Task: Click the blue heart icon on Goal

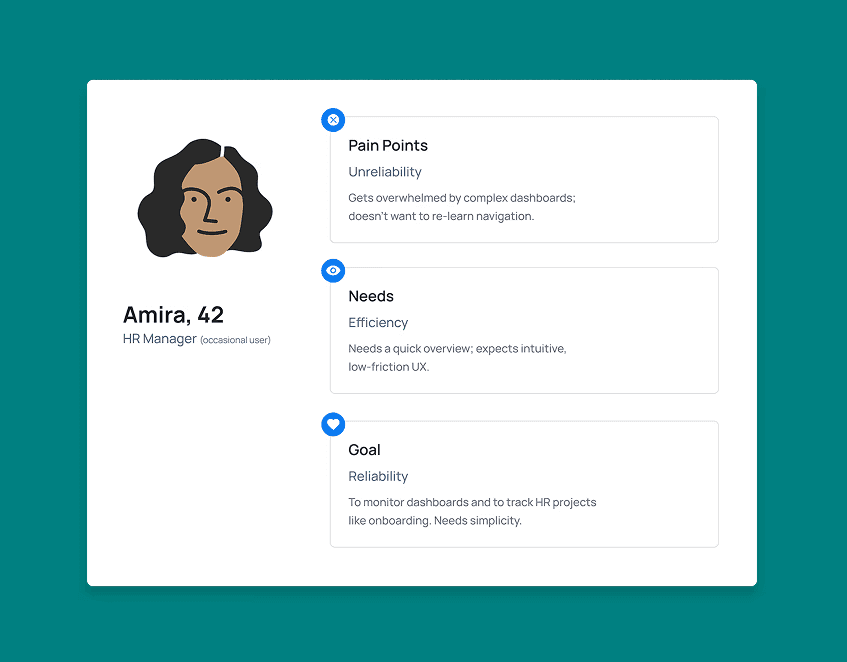Action: click(x=333, y=424)
